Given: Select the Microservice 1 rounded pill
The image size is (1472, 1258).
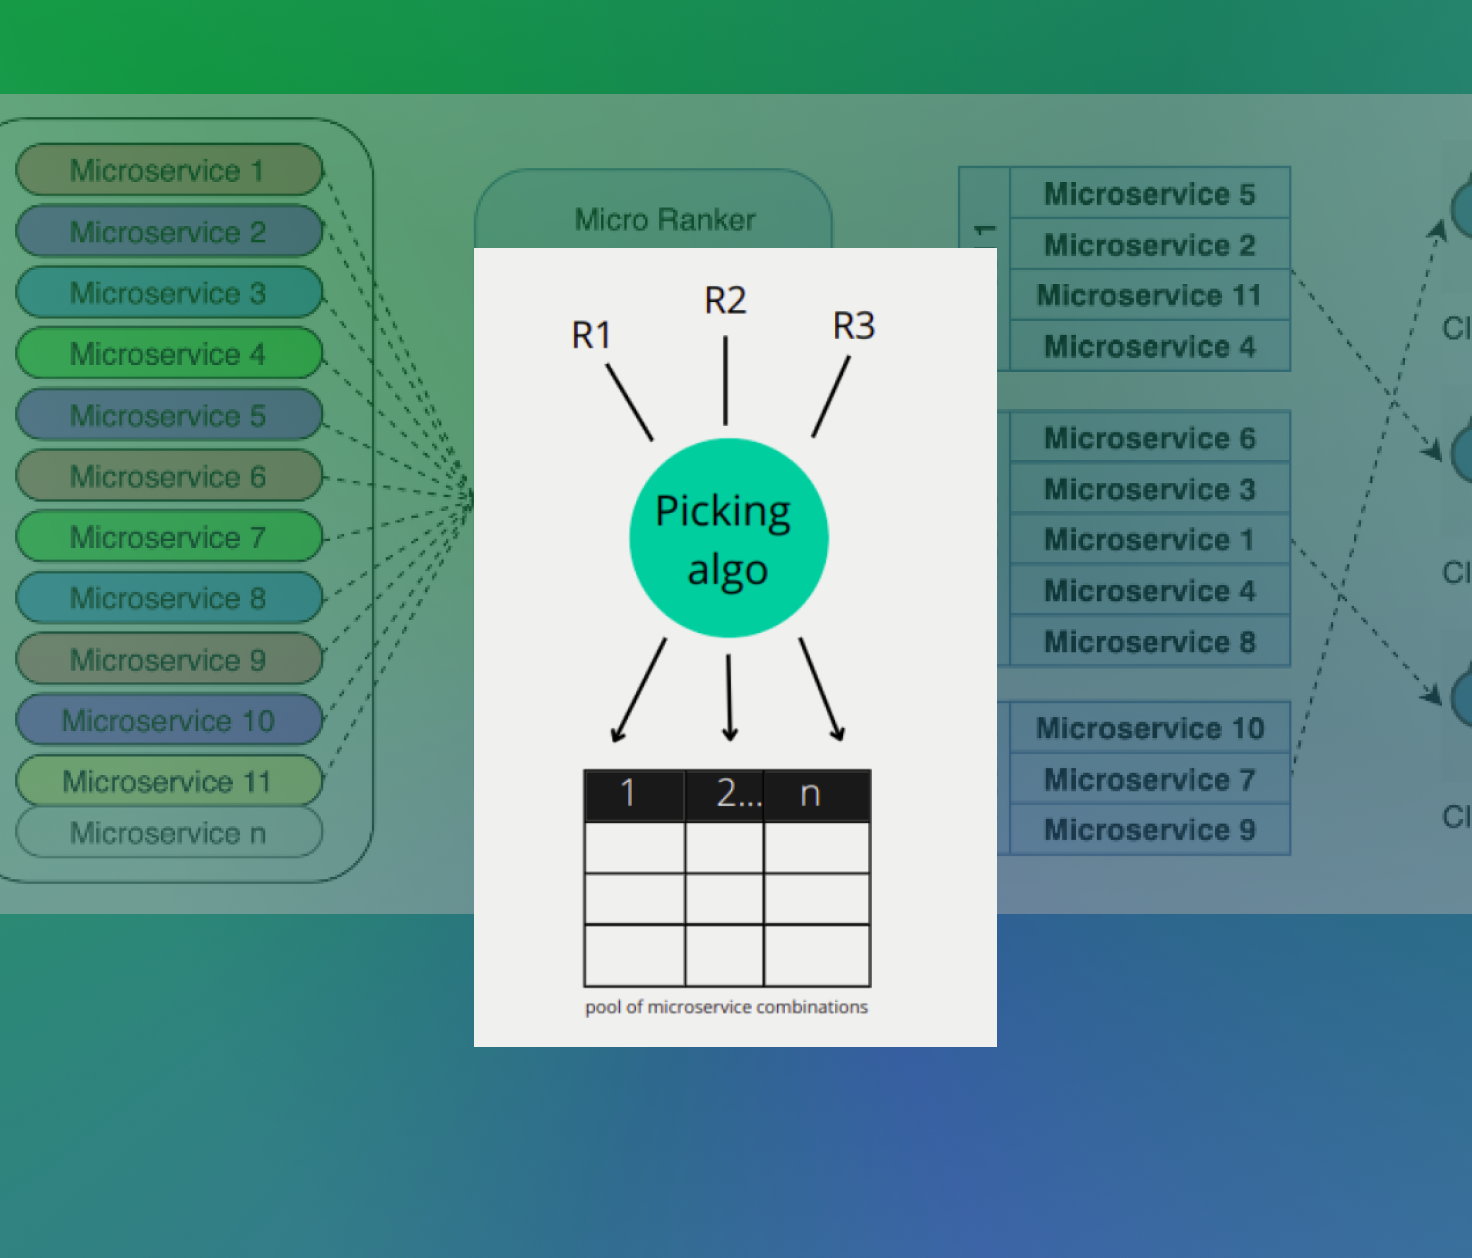Looking at the screenshot, I should pyautogui.click(x=169, y=170).
